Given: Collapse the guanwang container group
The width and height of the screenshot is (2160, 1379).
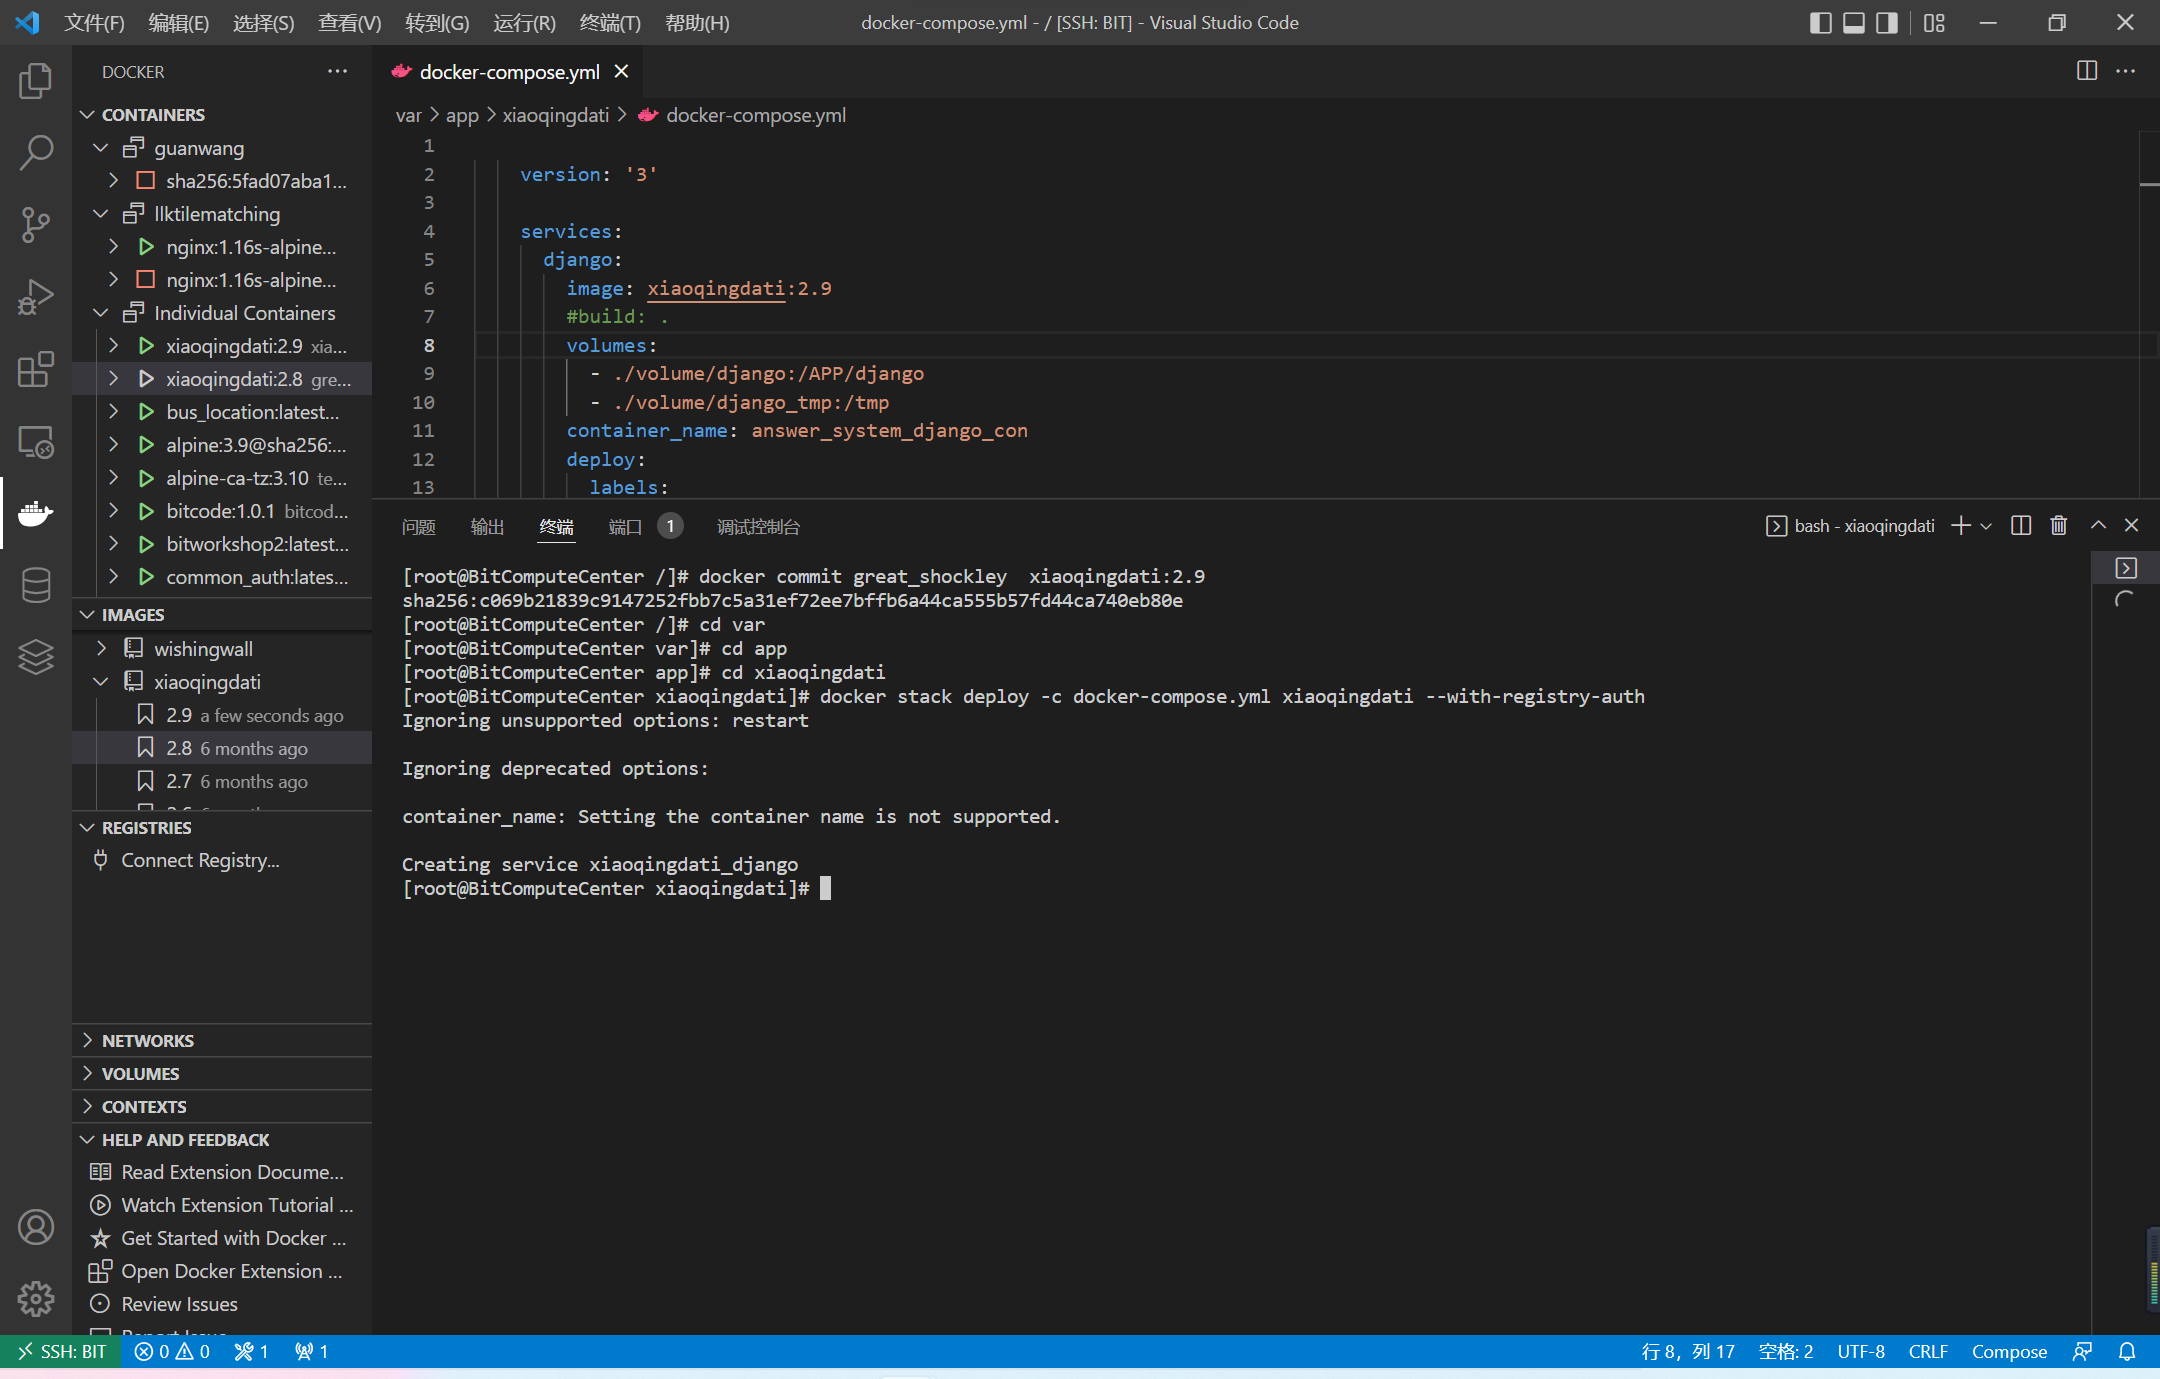Looking at the screenshot, I should pyautogui.click(x=100, y=148).
